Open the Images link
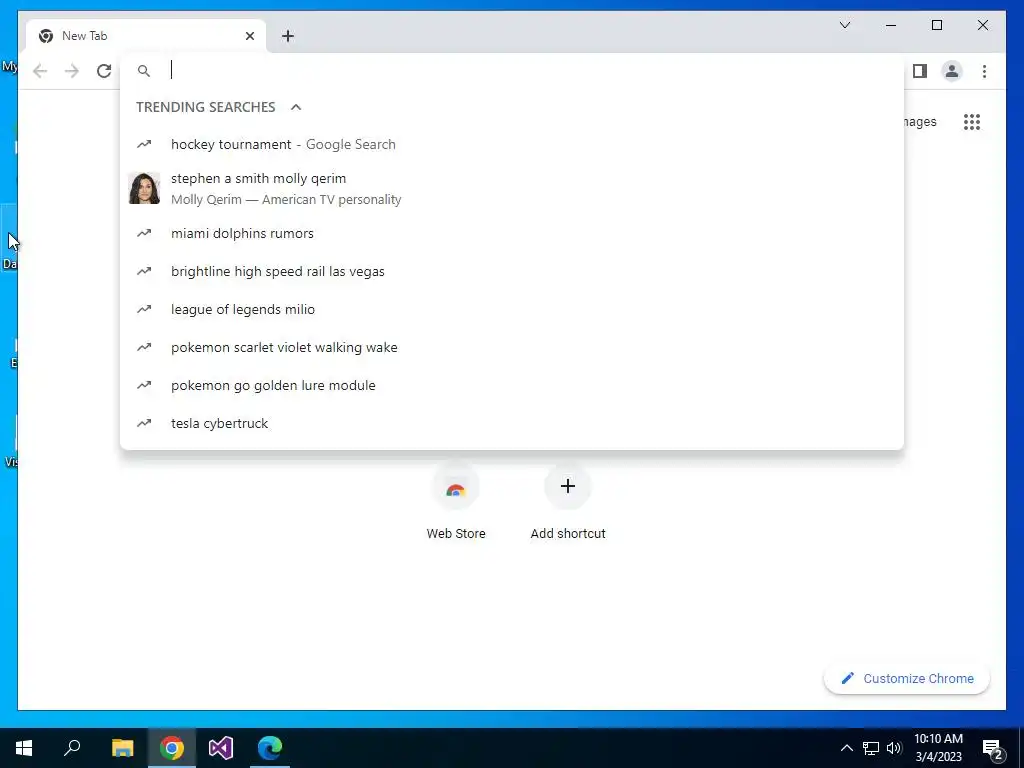The width and height of the screenshot is (1024, 768). click(920, 121)
